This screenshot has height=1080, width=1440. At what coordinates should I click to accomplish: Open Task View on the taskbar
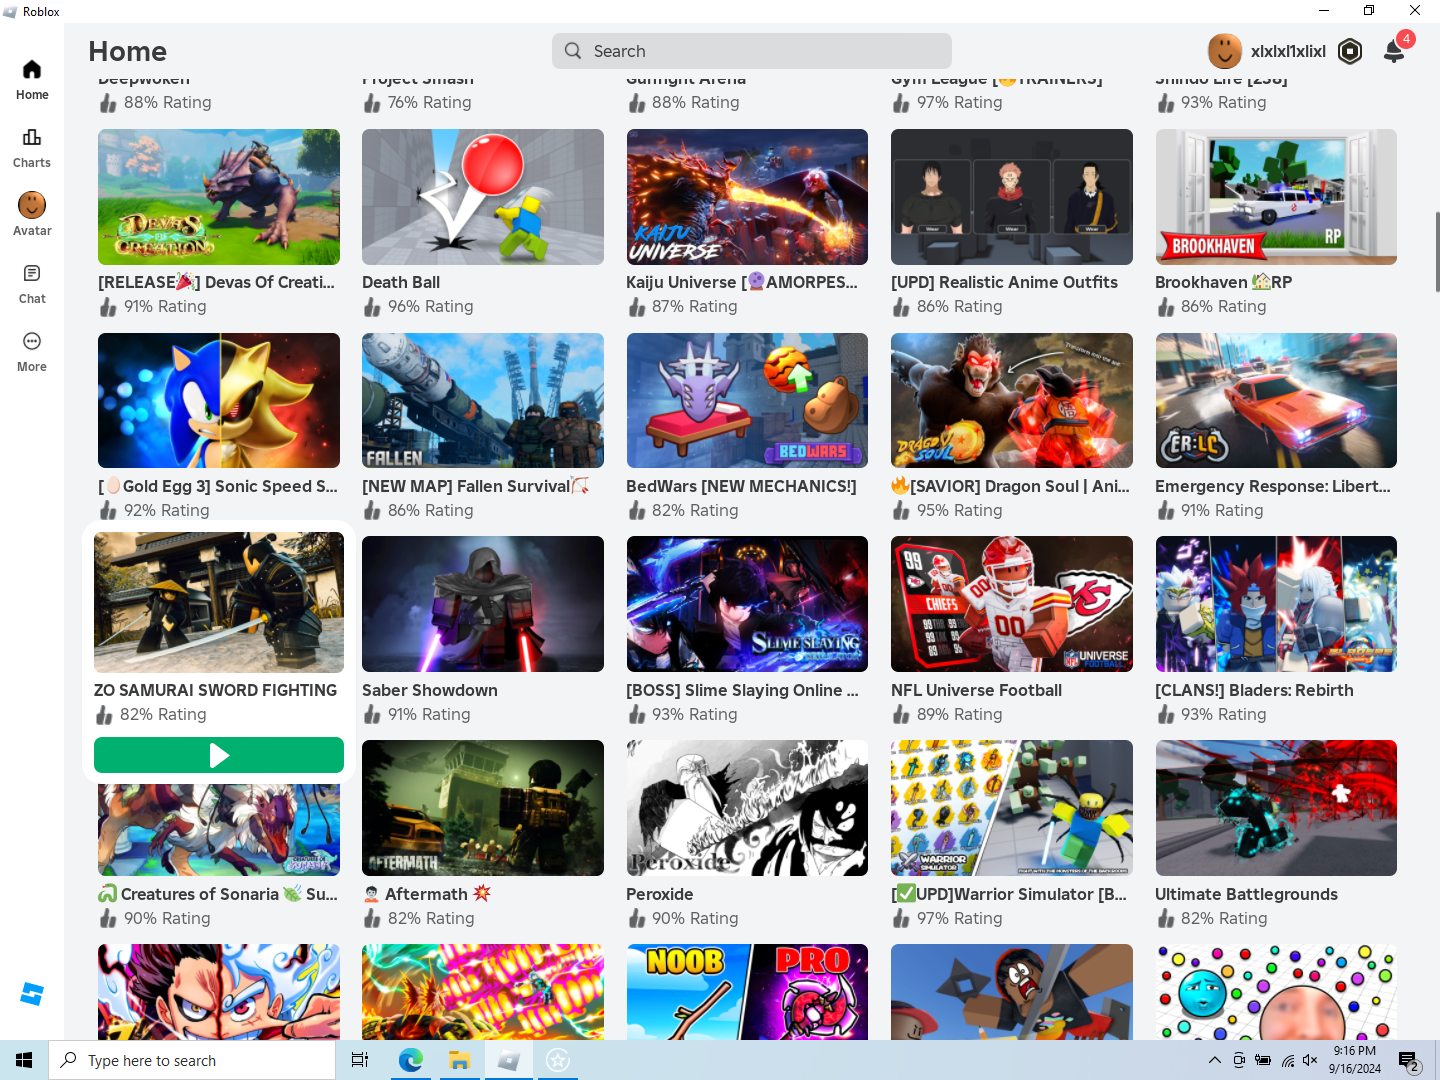pyautogui.click(x=360, y=1060)
